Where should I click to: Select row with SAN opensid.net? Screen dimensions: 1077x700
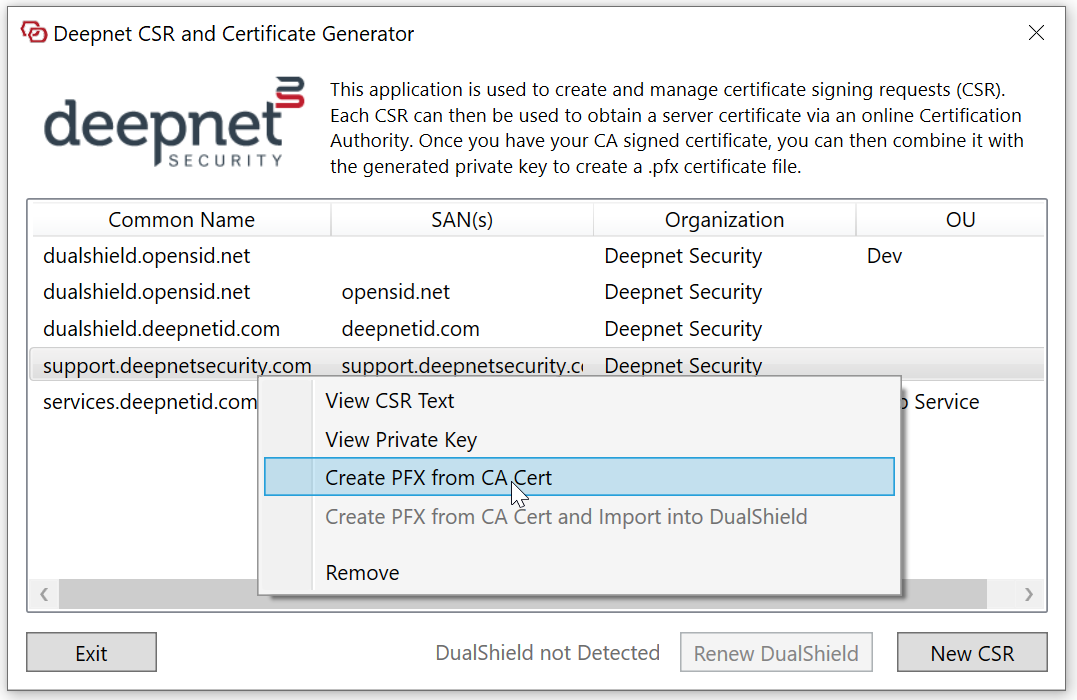(395, 293)
